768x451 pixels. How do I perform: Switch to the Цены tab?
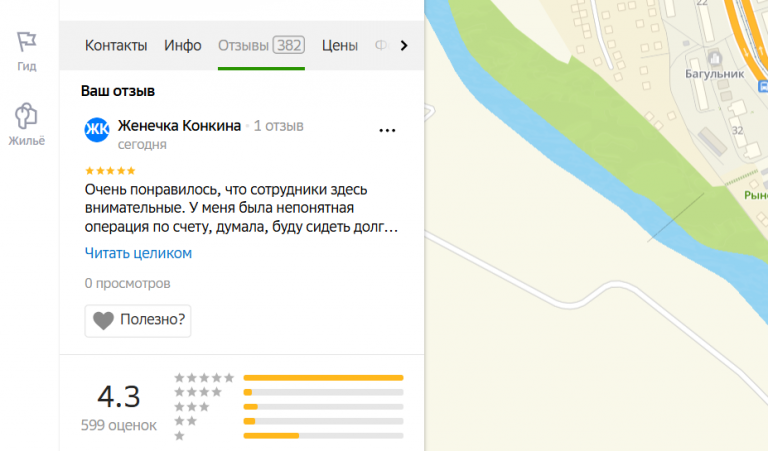339,46
